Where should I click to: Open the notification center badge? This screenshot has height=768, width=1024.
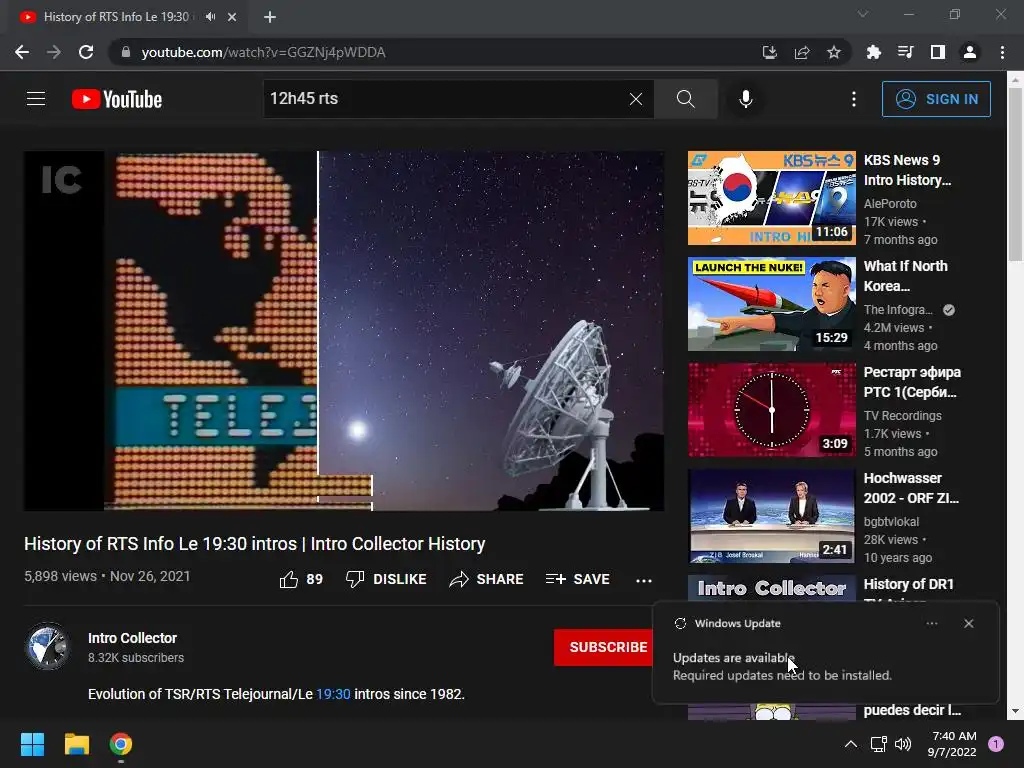[996, 744]
